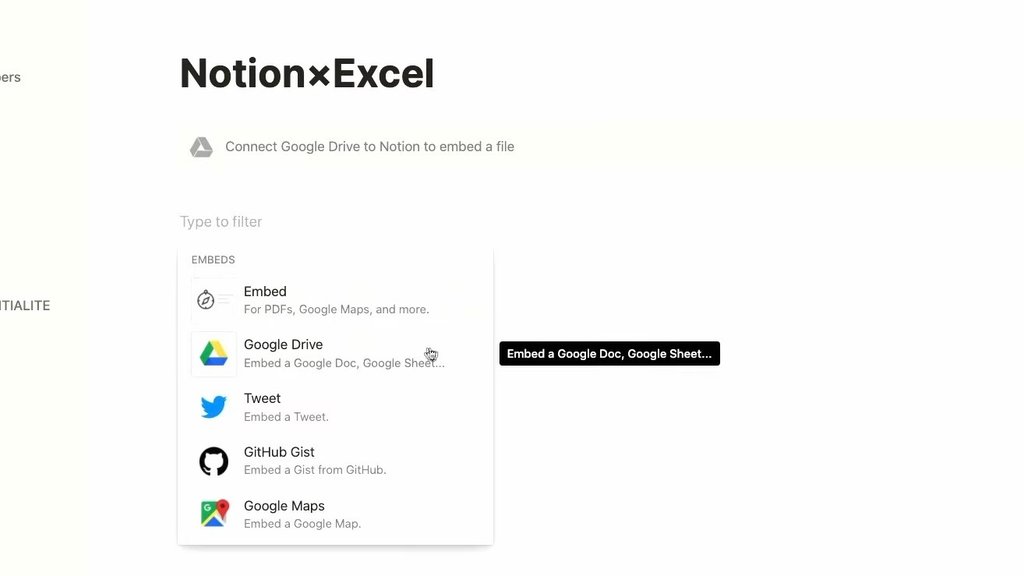Choose the Google Maps embed entry

point(335,514)
